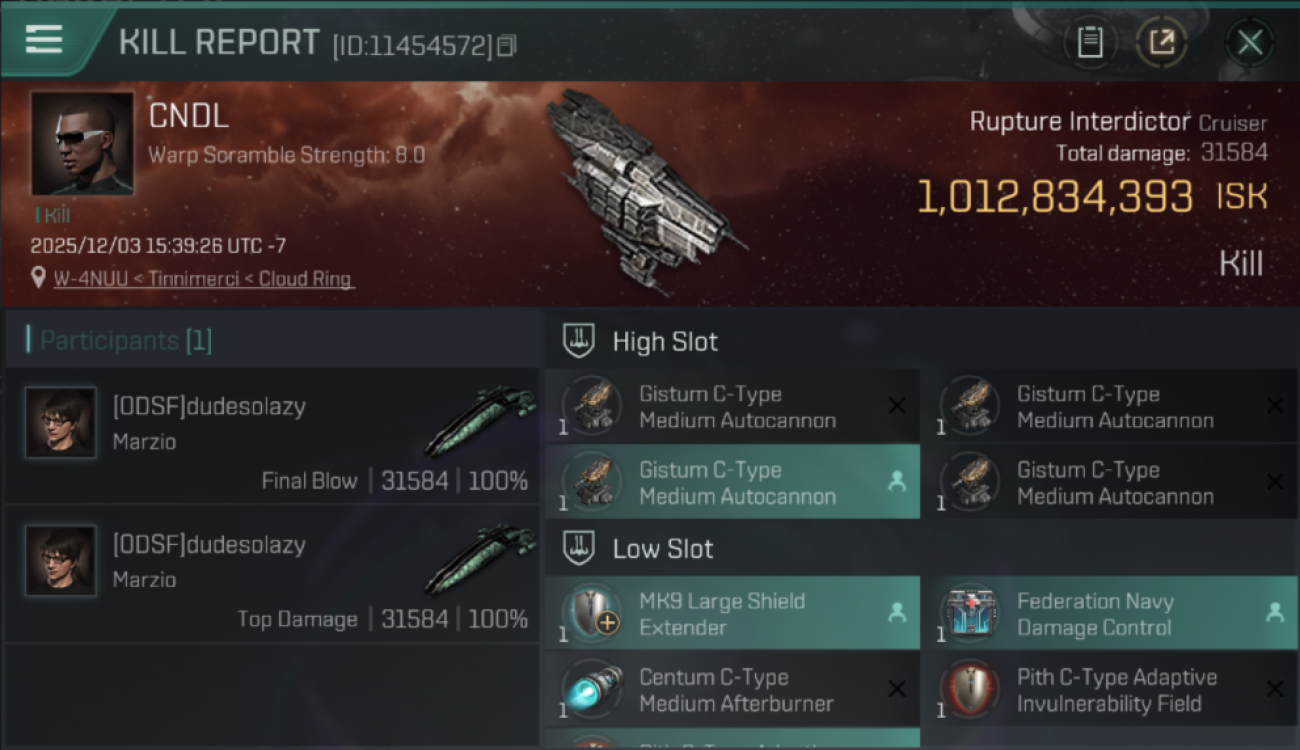Select the Participants section header

tap(125, 341)
